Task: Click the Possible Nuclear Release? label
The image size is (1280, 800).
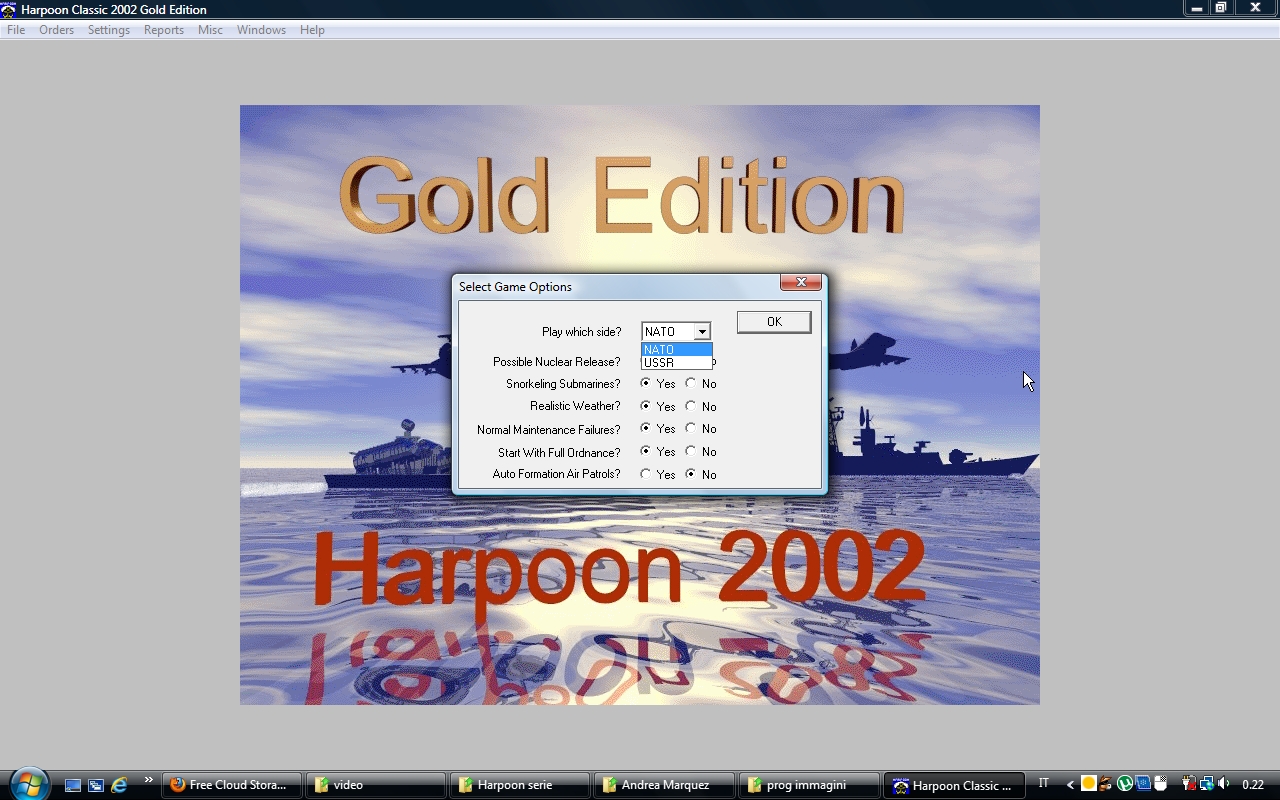Action: (x=556, y=362)
